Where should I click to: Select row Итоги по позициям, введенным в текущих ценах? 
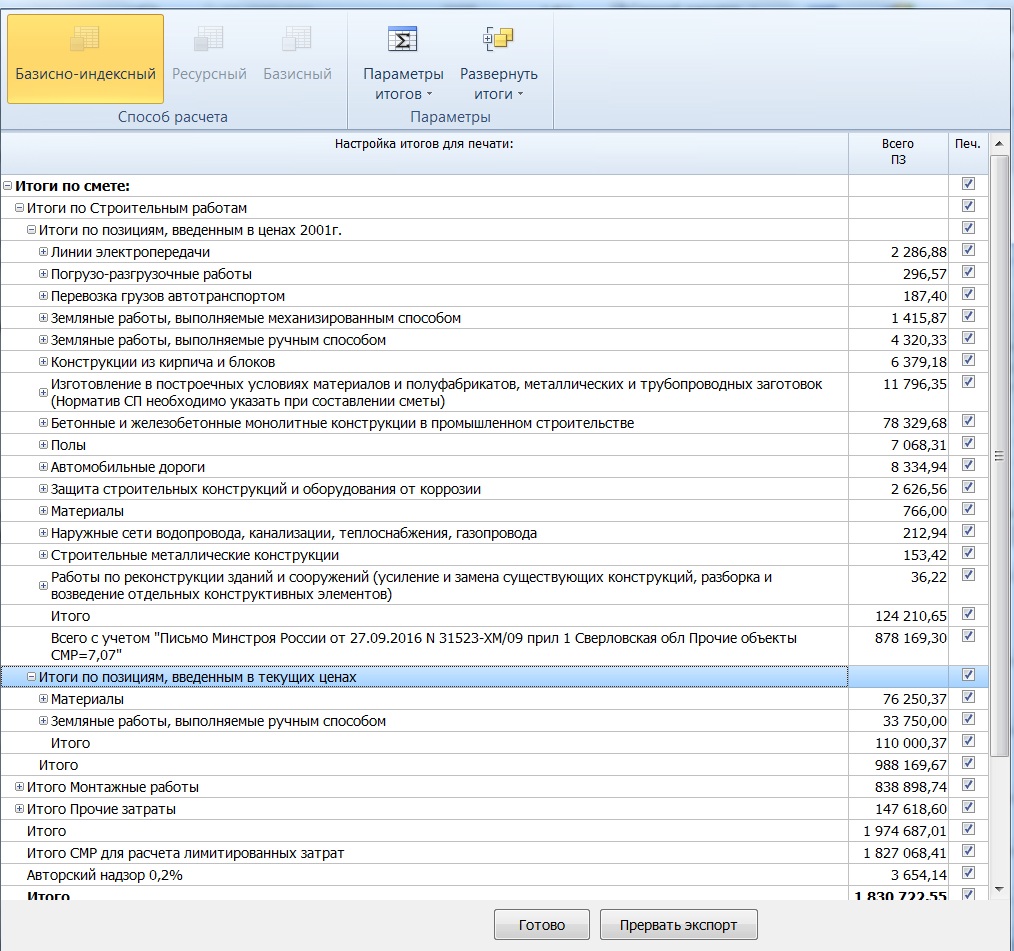(198, 677)
